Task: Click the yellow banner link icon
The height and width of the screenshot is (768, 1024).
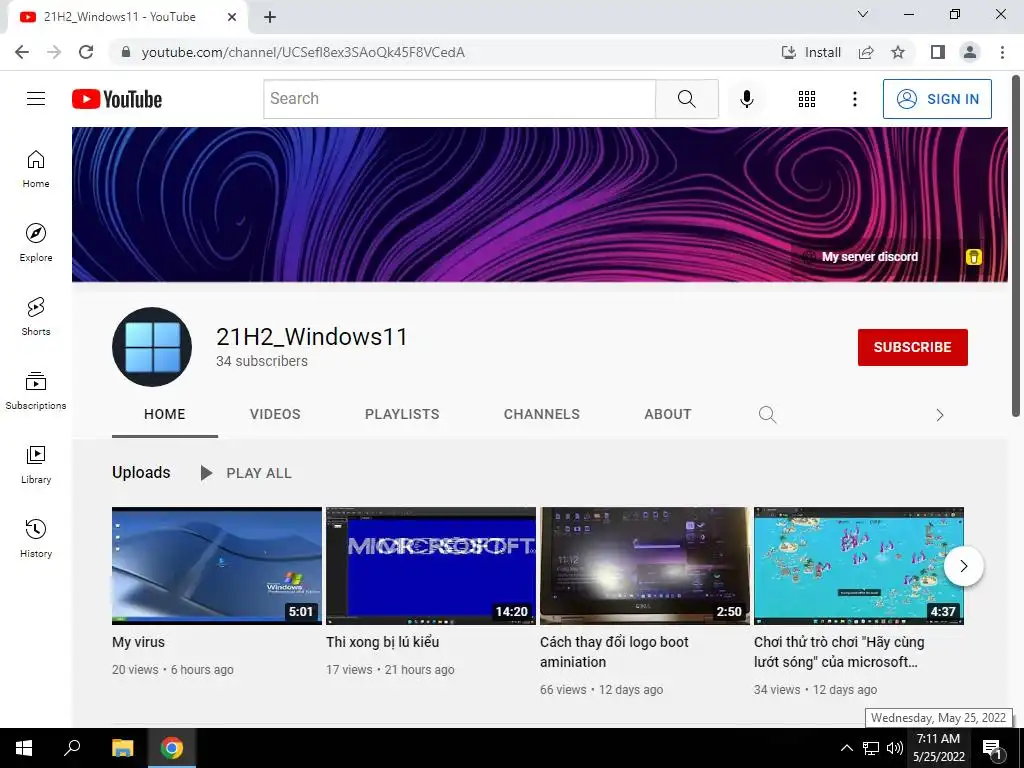Action: click(974, 257)
